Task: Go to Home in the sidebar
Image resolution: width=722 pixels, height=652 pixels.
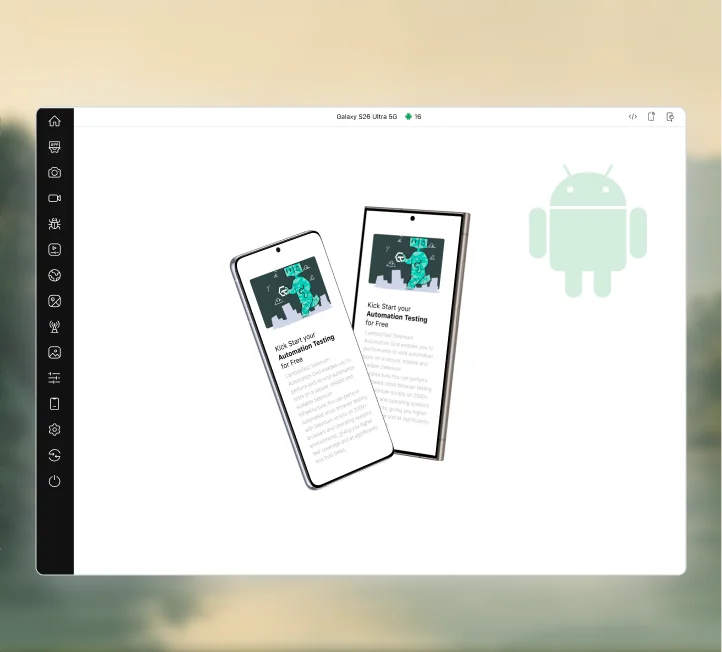Action: (54, 121)
